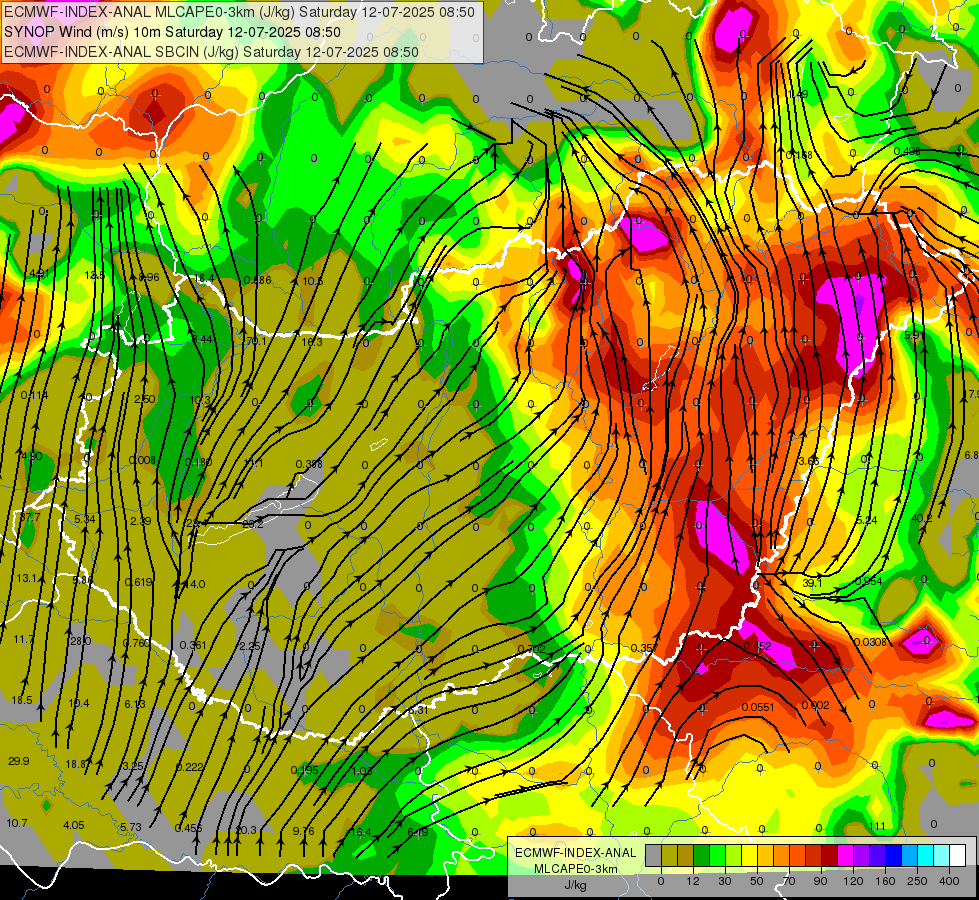Screen dimensions: 979x900
Task: Click the map value 0.0308
Action: pyautogui.click(x=870, y=642)
